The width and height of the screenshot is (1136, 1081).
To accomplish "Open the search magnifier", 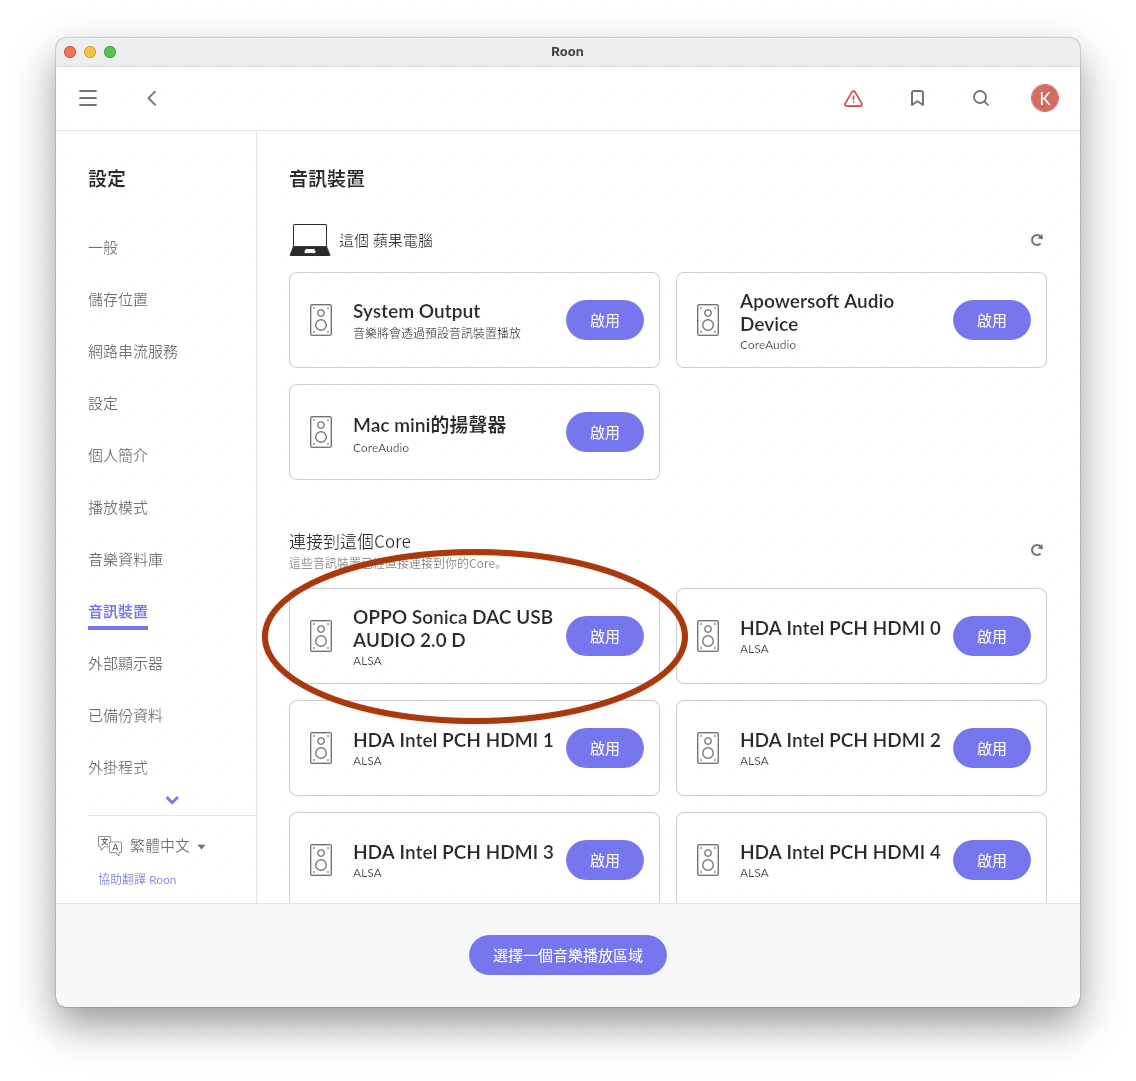I will pos(981,98).
